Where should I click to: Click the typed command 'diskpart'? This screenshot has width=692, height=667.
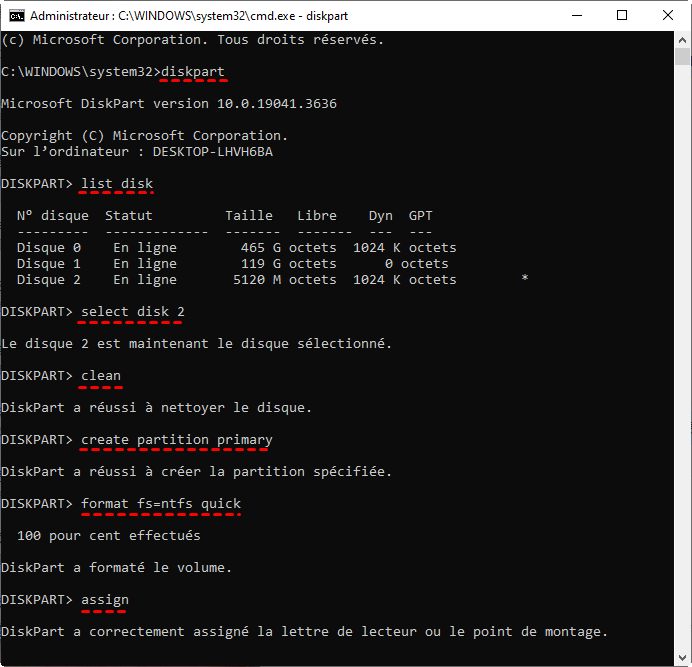pyautogui.click(x=193, y=72)
